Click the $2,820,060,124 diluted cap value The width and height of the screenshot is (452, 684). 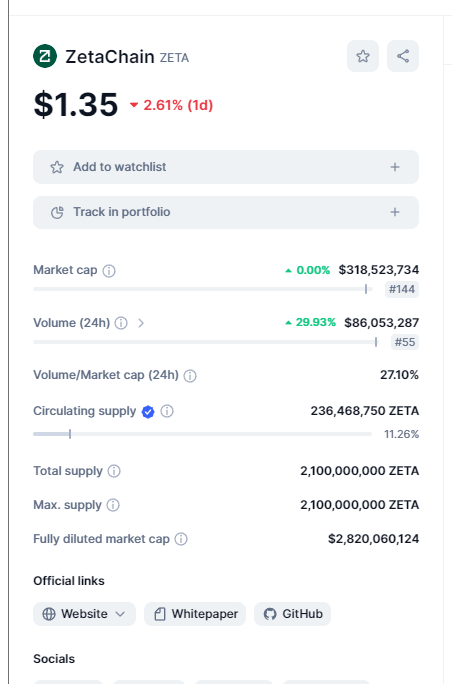coord(373,539)
